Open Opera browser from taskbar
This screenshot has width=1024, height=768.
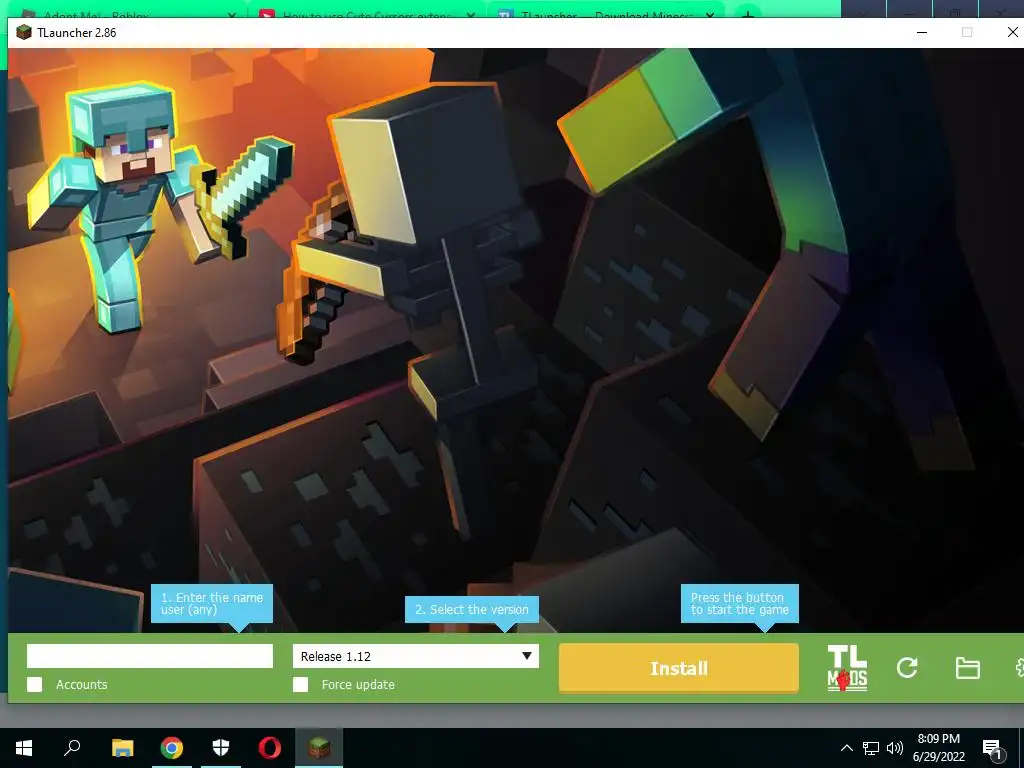tap(270, 748)
